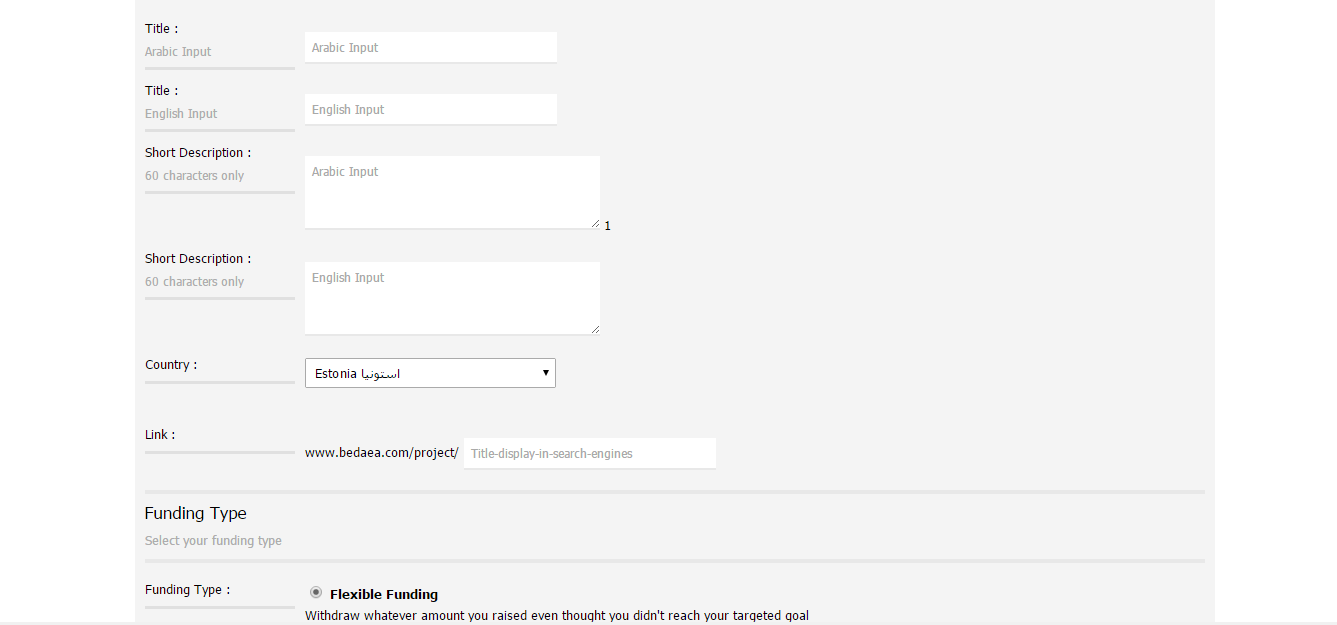
Task: Click the Link : field label
Action: click(160, 435)
